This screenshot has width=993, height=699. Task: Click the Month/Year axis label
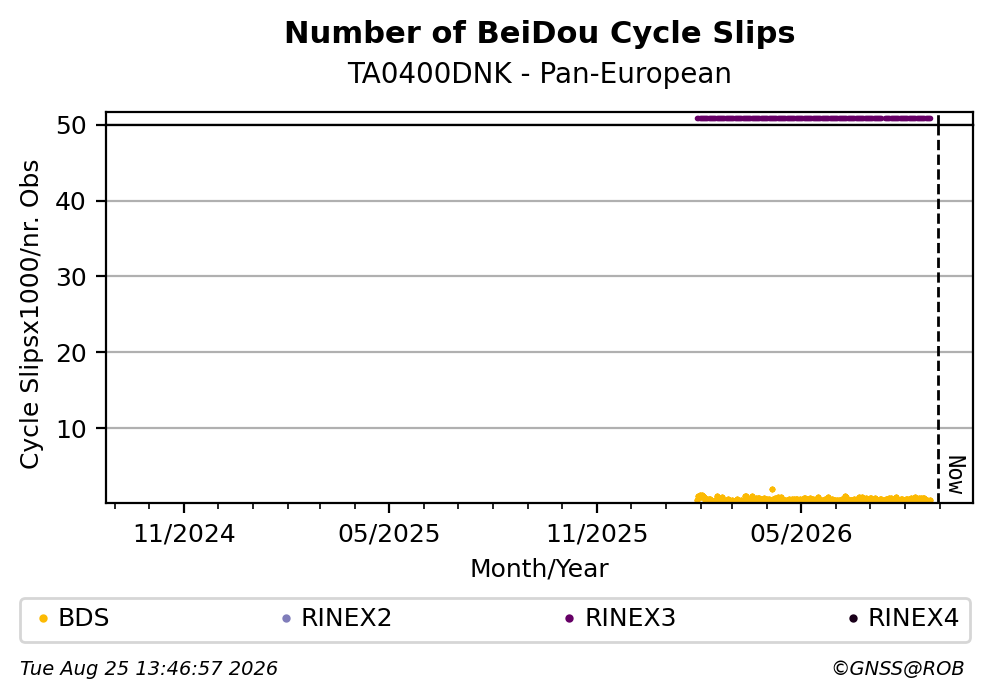pos(540,569)
